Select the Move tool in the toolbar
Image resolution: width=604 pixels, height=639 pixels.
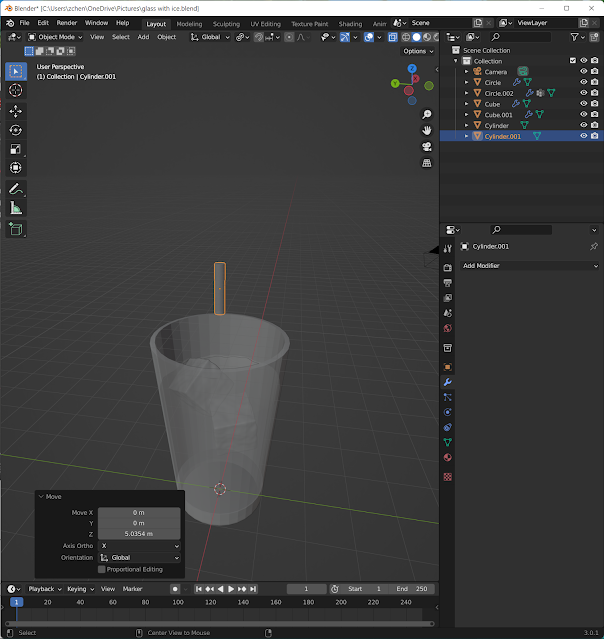click(16, 111)
